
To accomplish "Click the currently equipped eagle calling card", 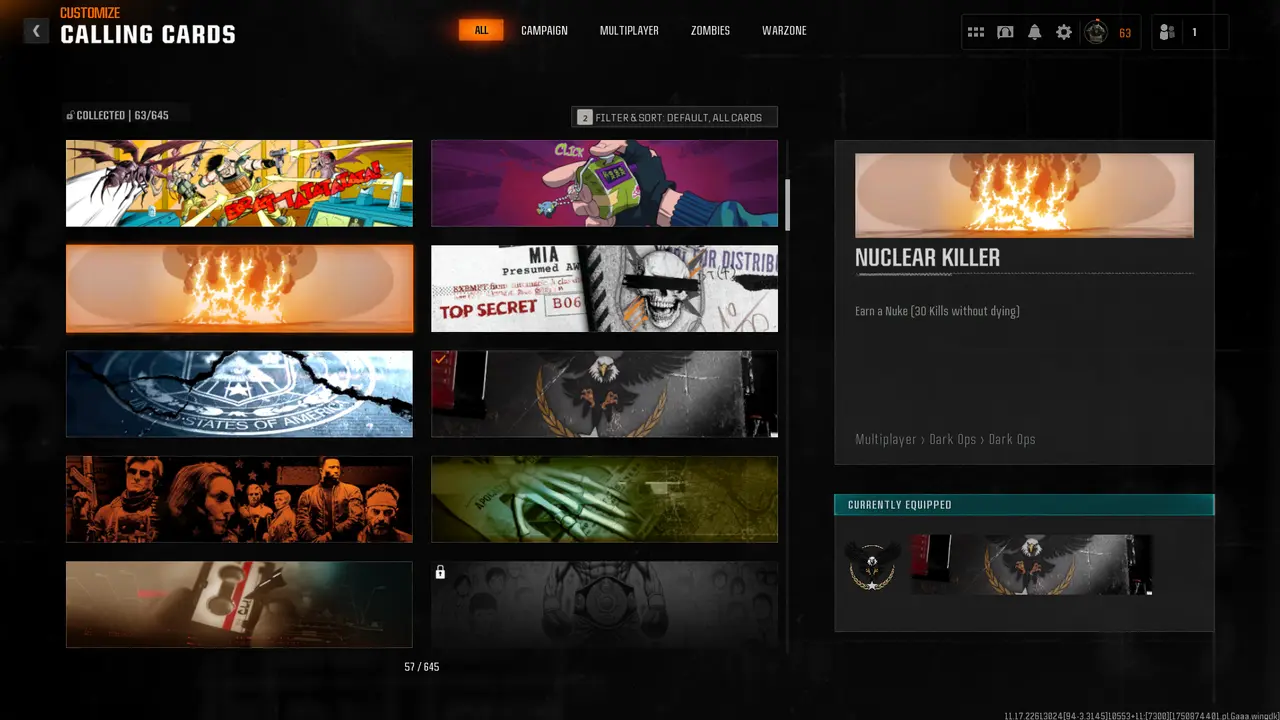I will pos(1031,565).
